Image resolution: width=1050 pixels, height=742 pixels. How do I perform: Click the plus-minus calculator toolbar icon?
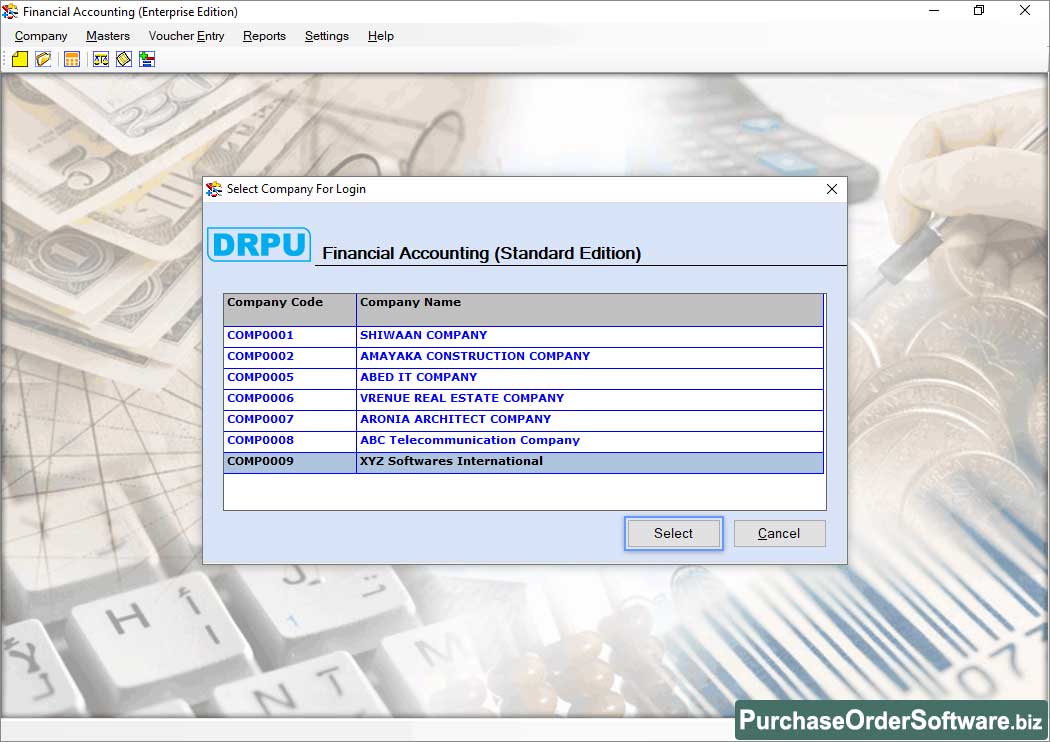coord(147,60)
